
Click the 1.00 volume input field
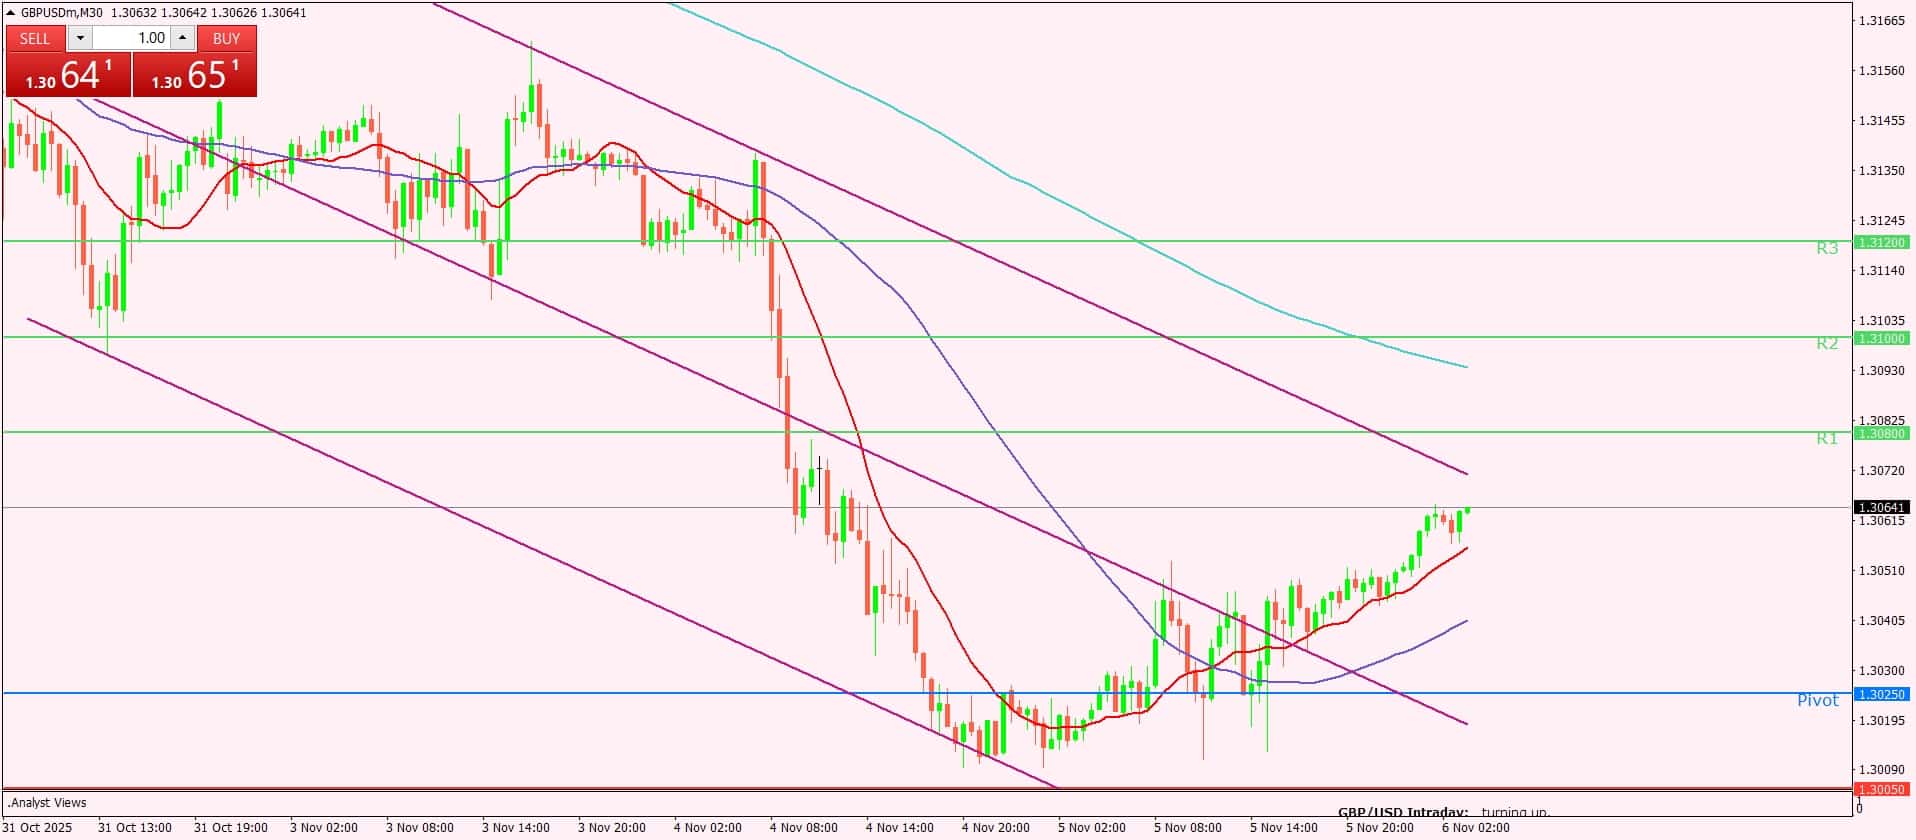tap(132, 39)
